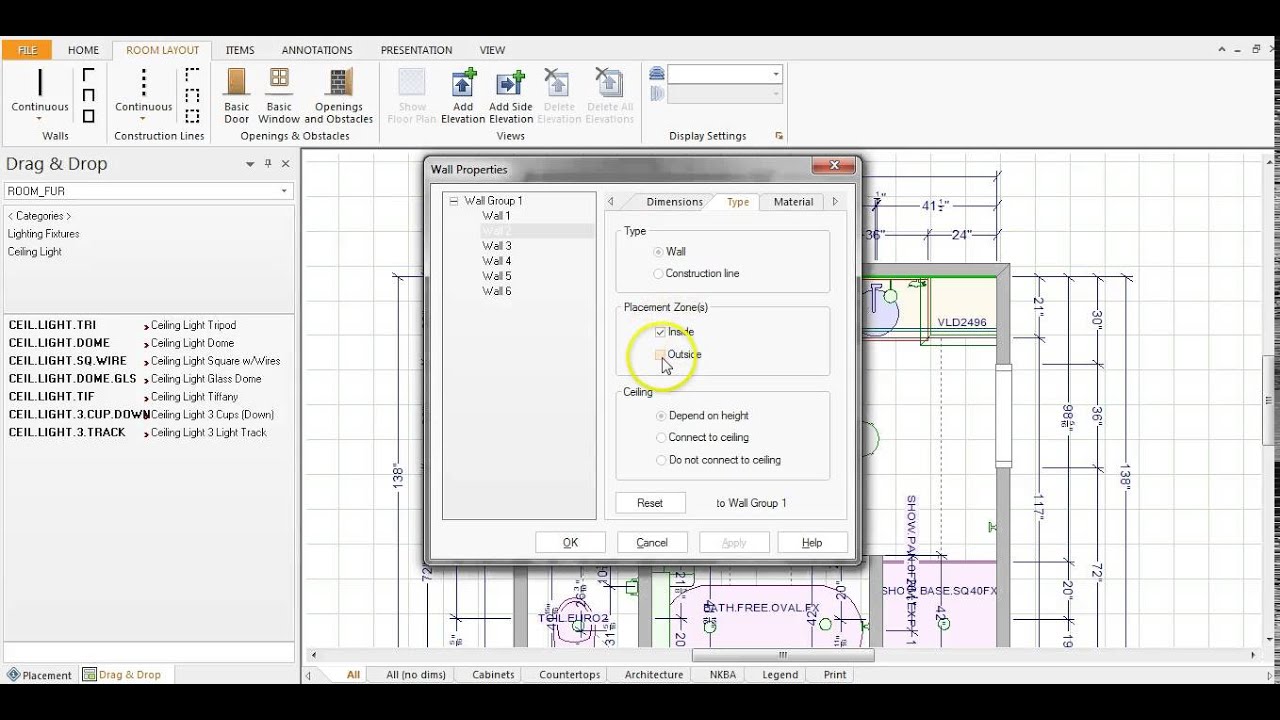The width and height of the screenshot is (1280, 720).
Task: Open Openings and Obstacles
Action: (x=339, y=96)
